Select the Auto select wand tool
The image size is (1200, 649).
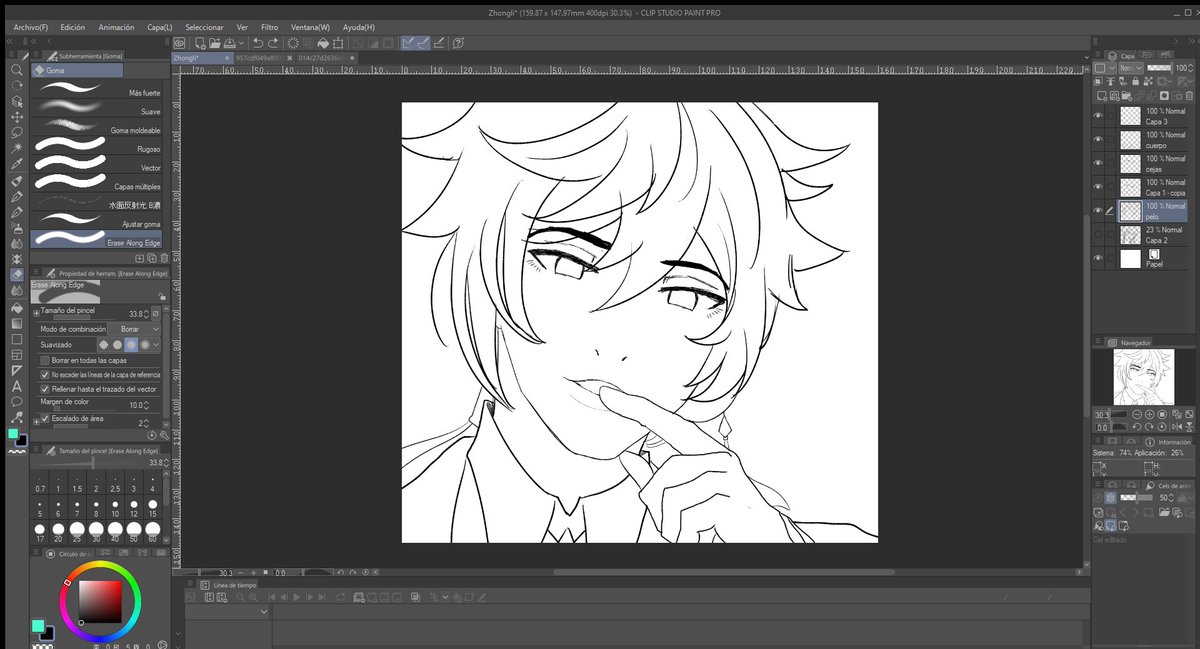pos(17,147)
